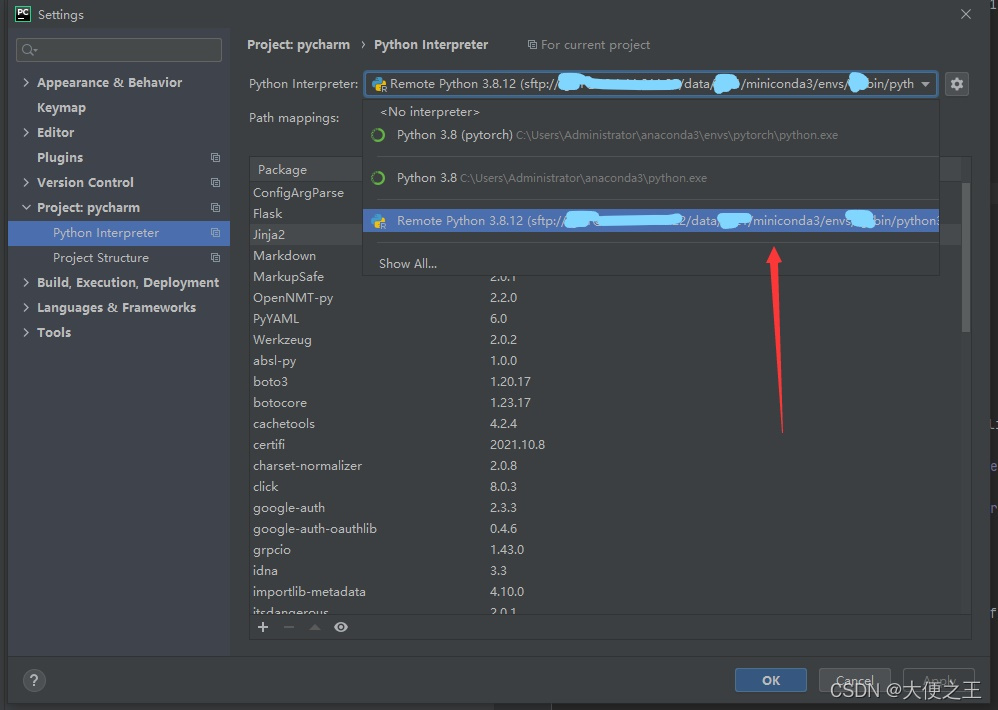Viewport: 998px width, 710px height.
Task: Select Python Interpreter in the sidebar
Action: (x=118, y=233)
